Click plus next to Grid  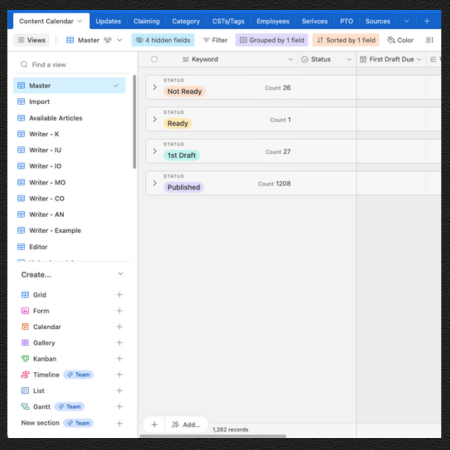point(119,295)
